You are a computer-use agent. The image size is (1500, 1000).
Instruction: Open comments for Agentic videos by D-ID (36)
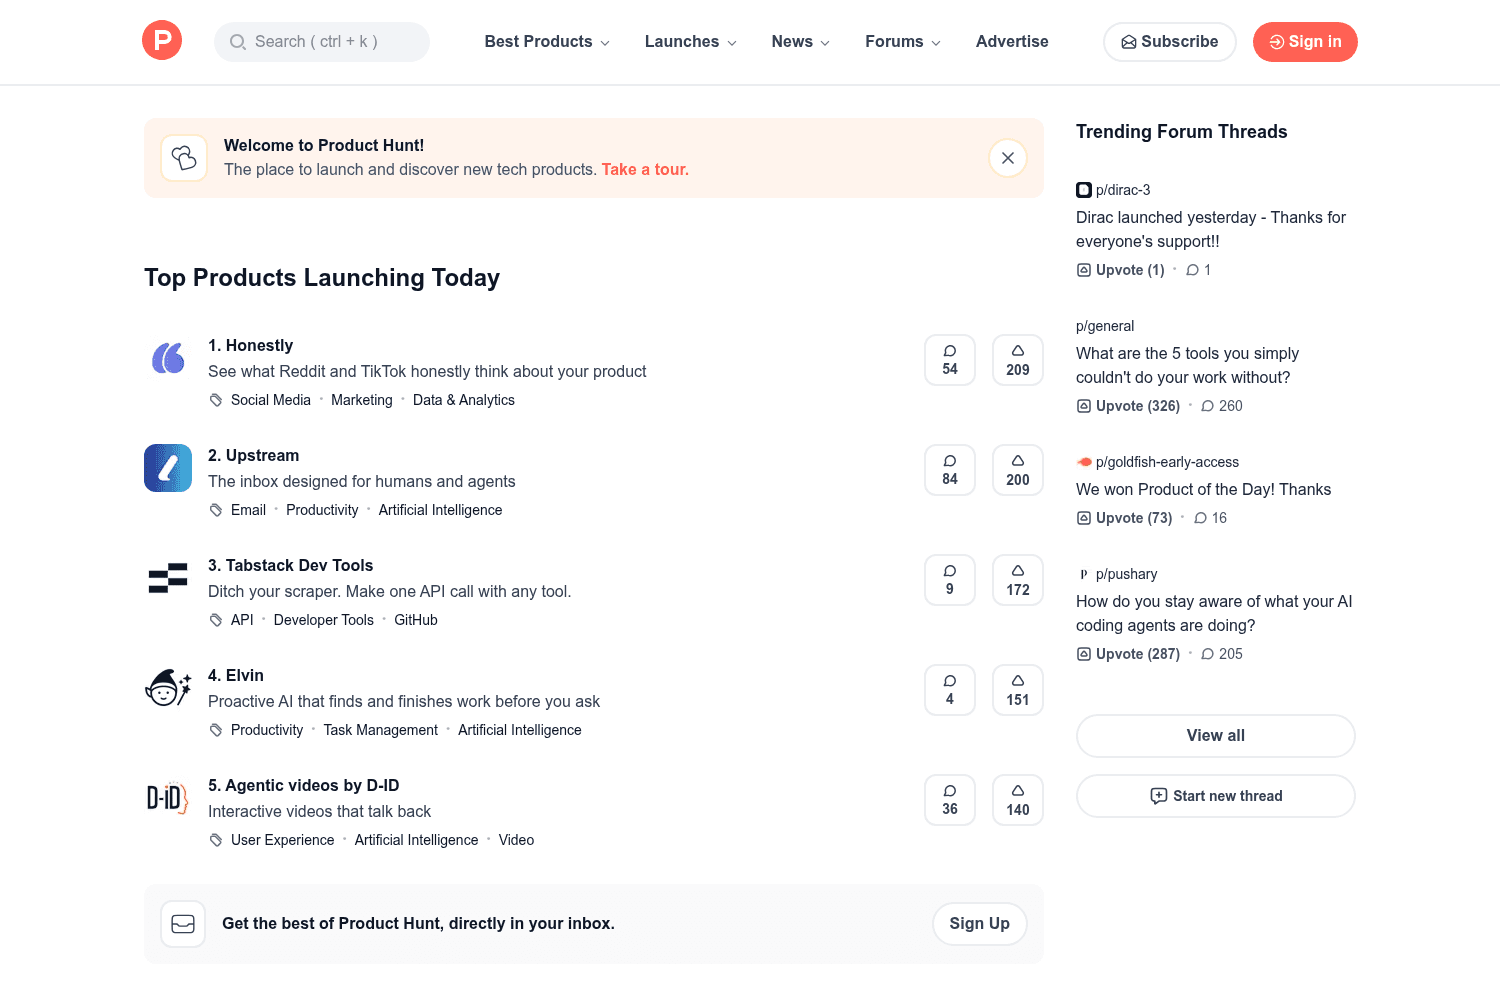tap(950, 800)
